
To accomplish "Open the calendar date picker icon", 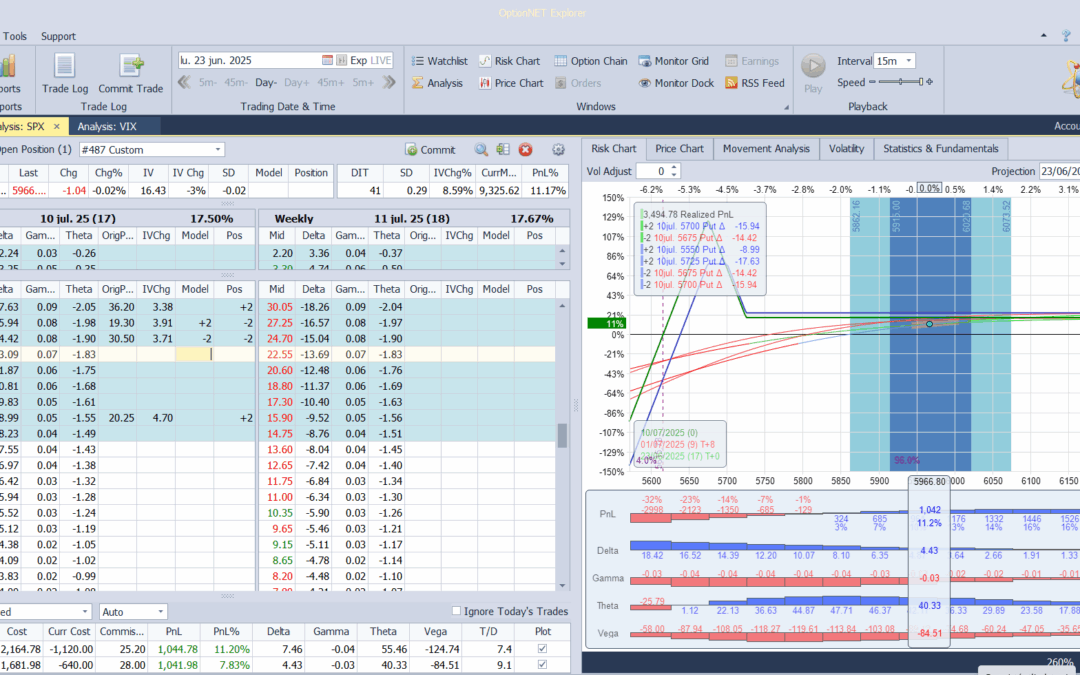I will 327,61.
